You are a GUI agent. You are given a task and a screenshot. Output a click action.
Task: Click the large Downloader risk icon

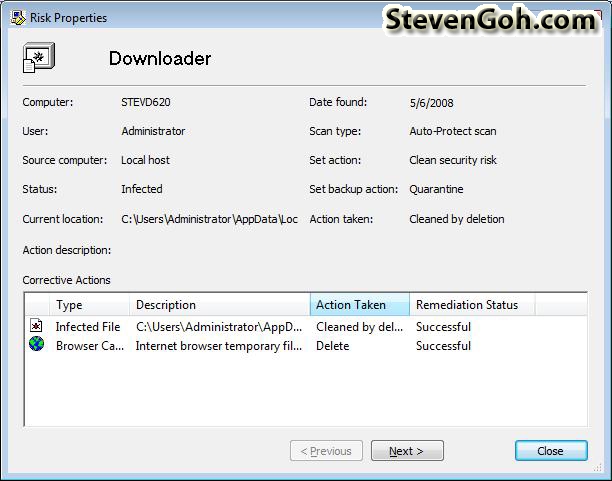tap(39, 58)
